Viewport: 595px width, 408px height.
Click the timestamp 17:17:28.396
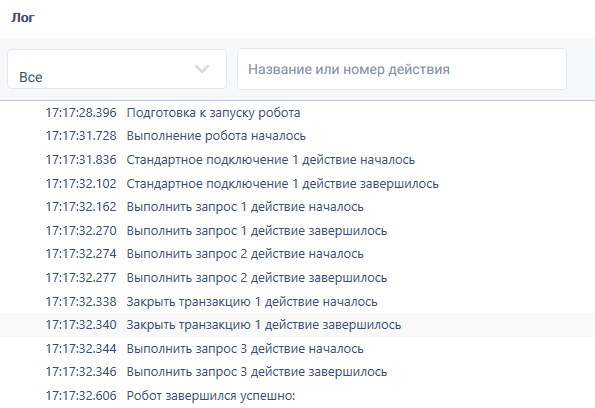[81, 113]
